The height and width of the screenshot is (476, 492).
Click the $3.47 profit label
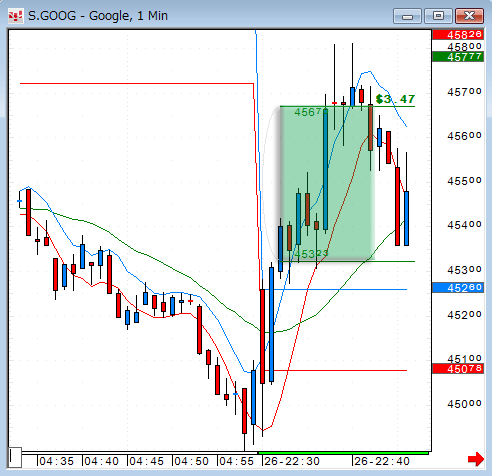point(395,99)
